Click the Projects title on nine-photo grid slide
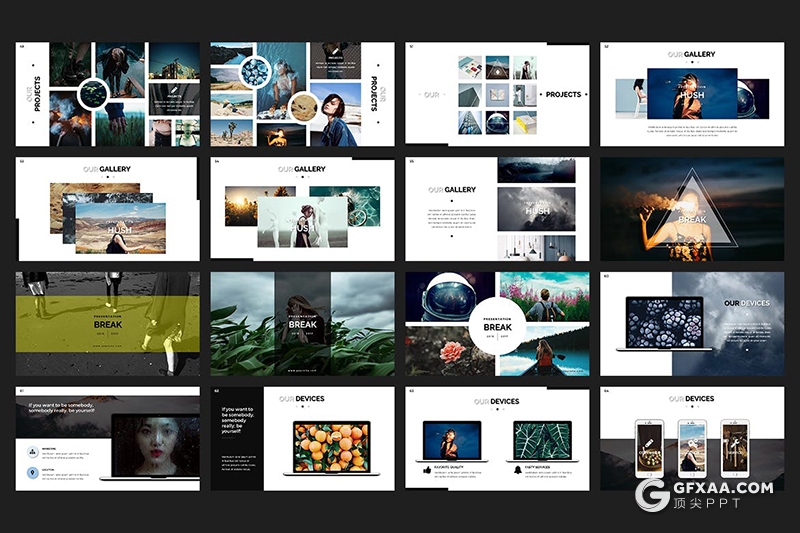800x533 pixels. pyautogui.click(x=563, y=95)
